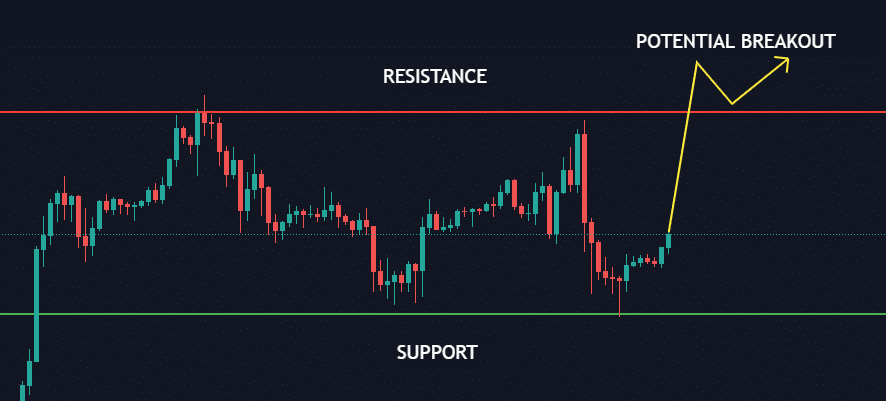This screenshot has width=886, height=401.
Task: Click the yellow path's first peak above resistance
Action: tap(697, 62)
